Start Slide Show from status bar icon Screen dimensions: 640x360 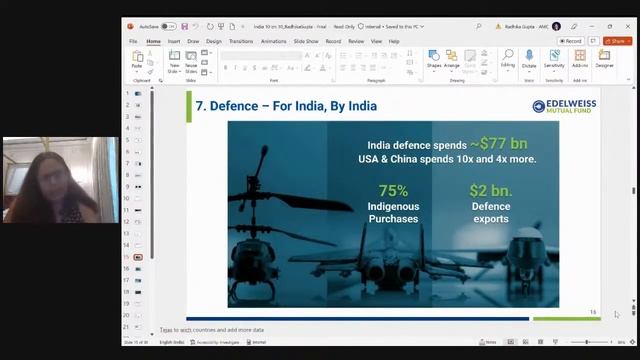555,342
